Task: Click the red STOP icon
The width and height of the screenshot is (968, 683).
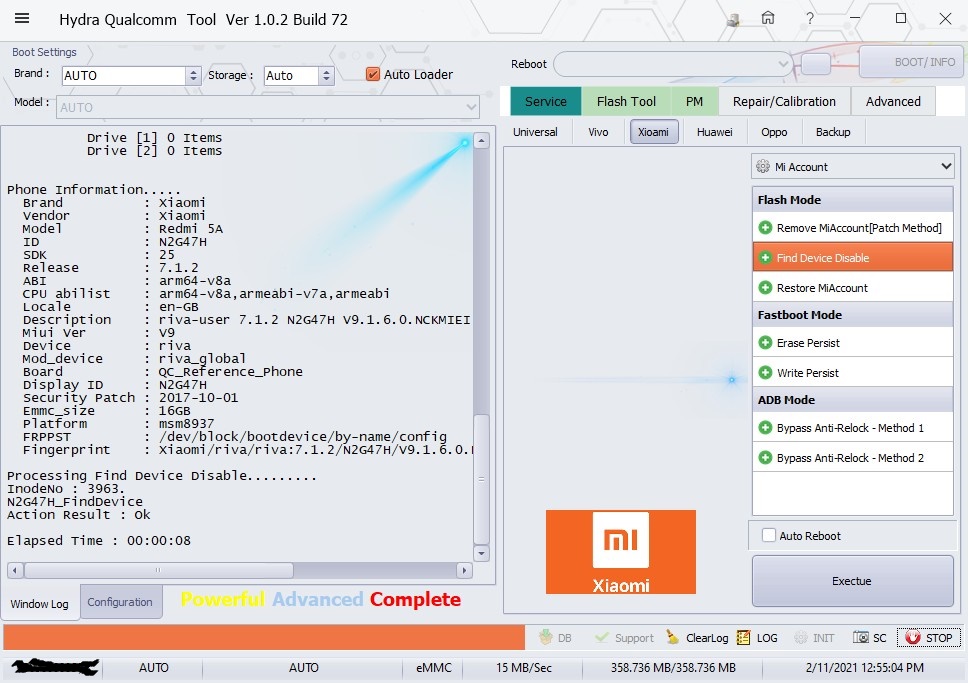Action: pos(912,637)
